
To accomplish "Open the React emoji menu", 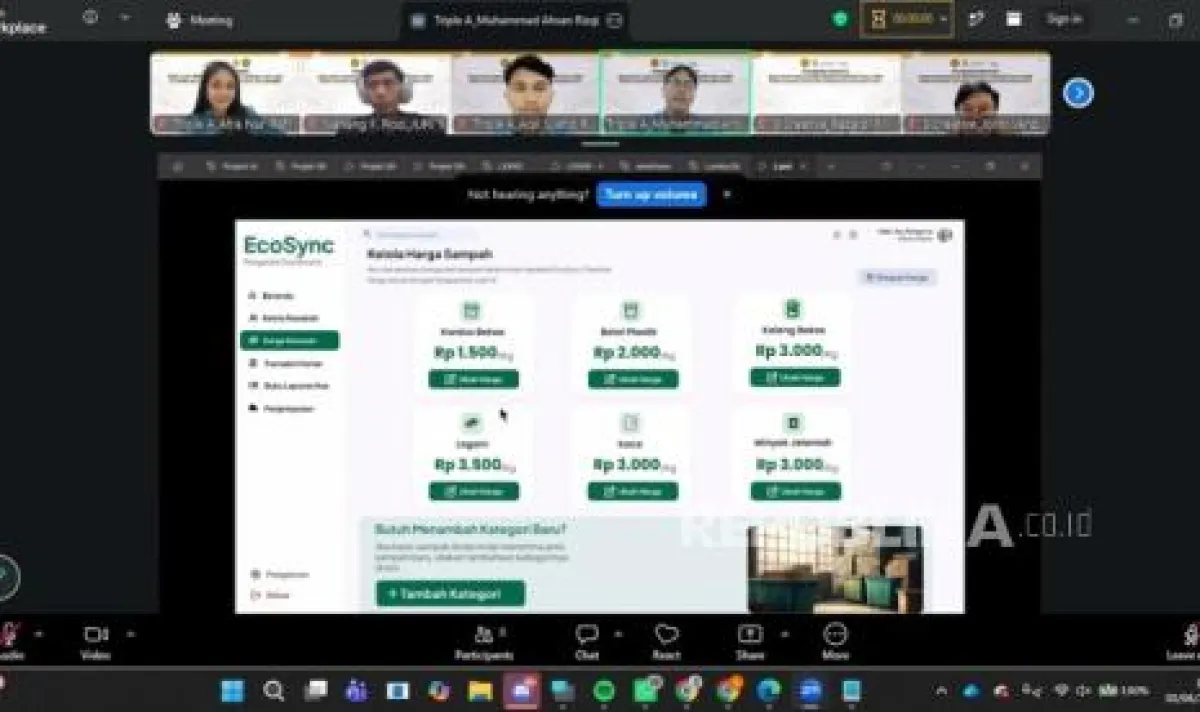I will pos(666,641).
